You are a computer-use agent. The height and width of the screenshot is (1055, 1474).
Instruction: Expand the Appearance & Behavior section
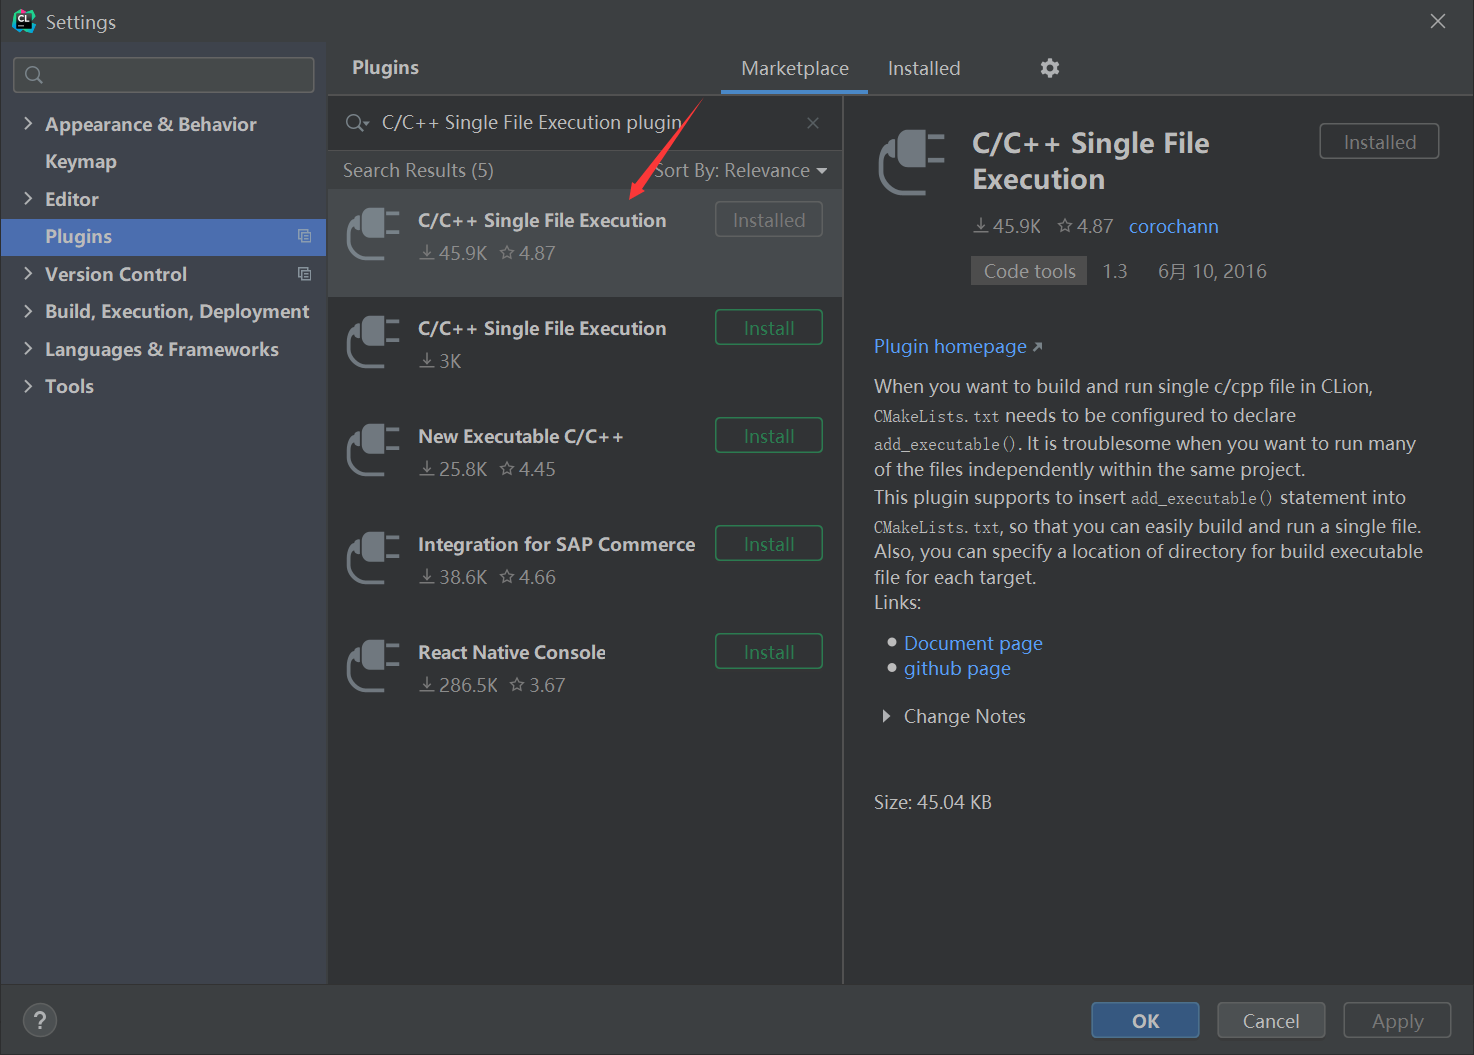(x=28, y=124)
